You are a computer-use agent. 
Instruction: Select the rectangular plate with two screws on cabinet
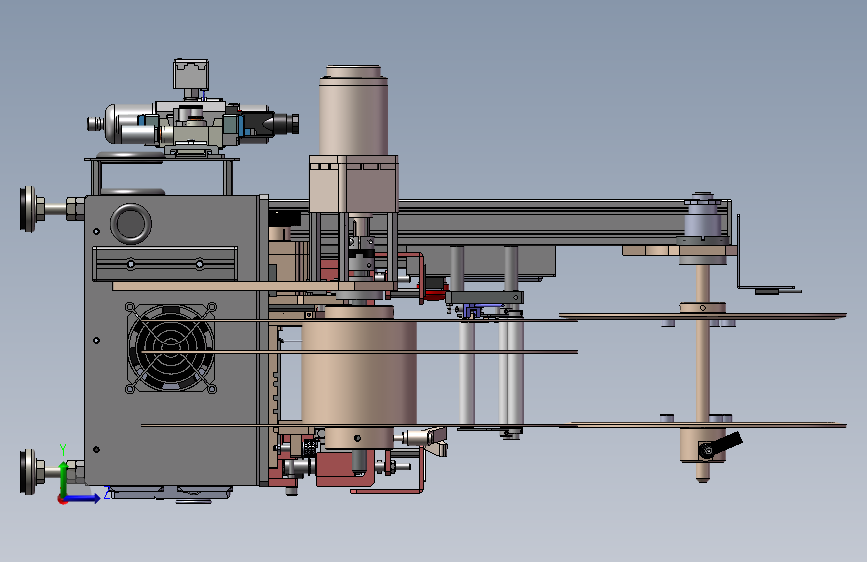(x=165, y=264)
